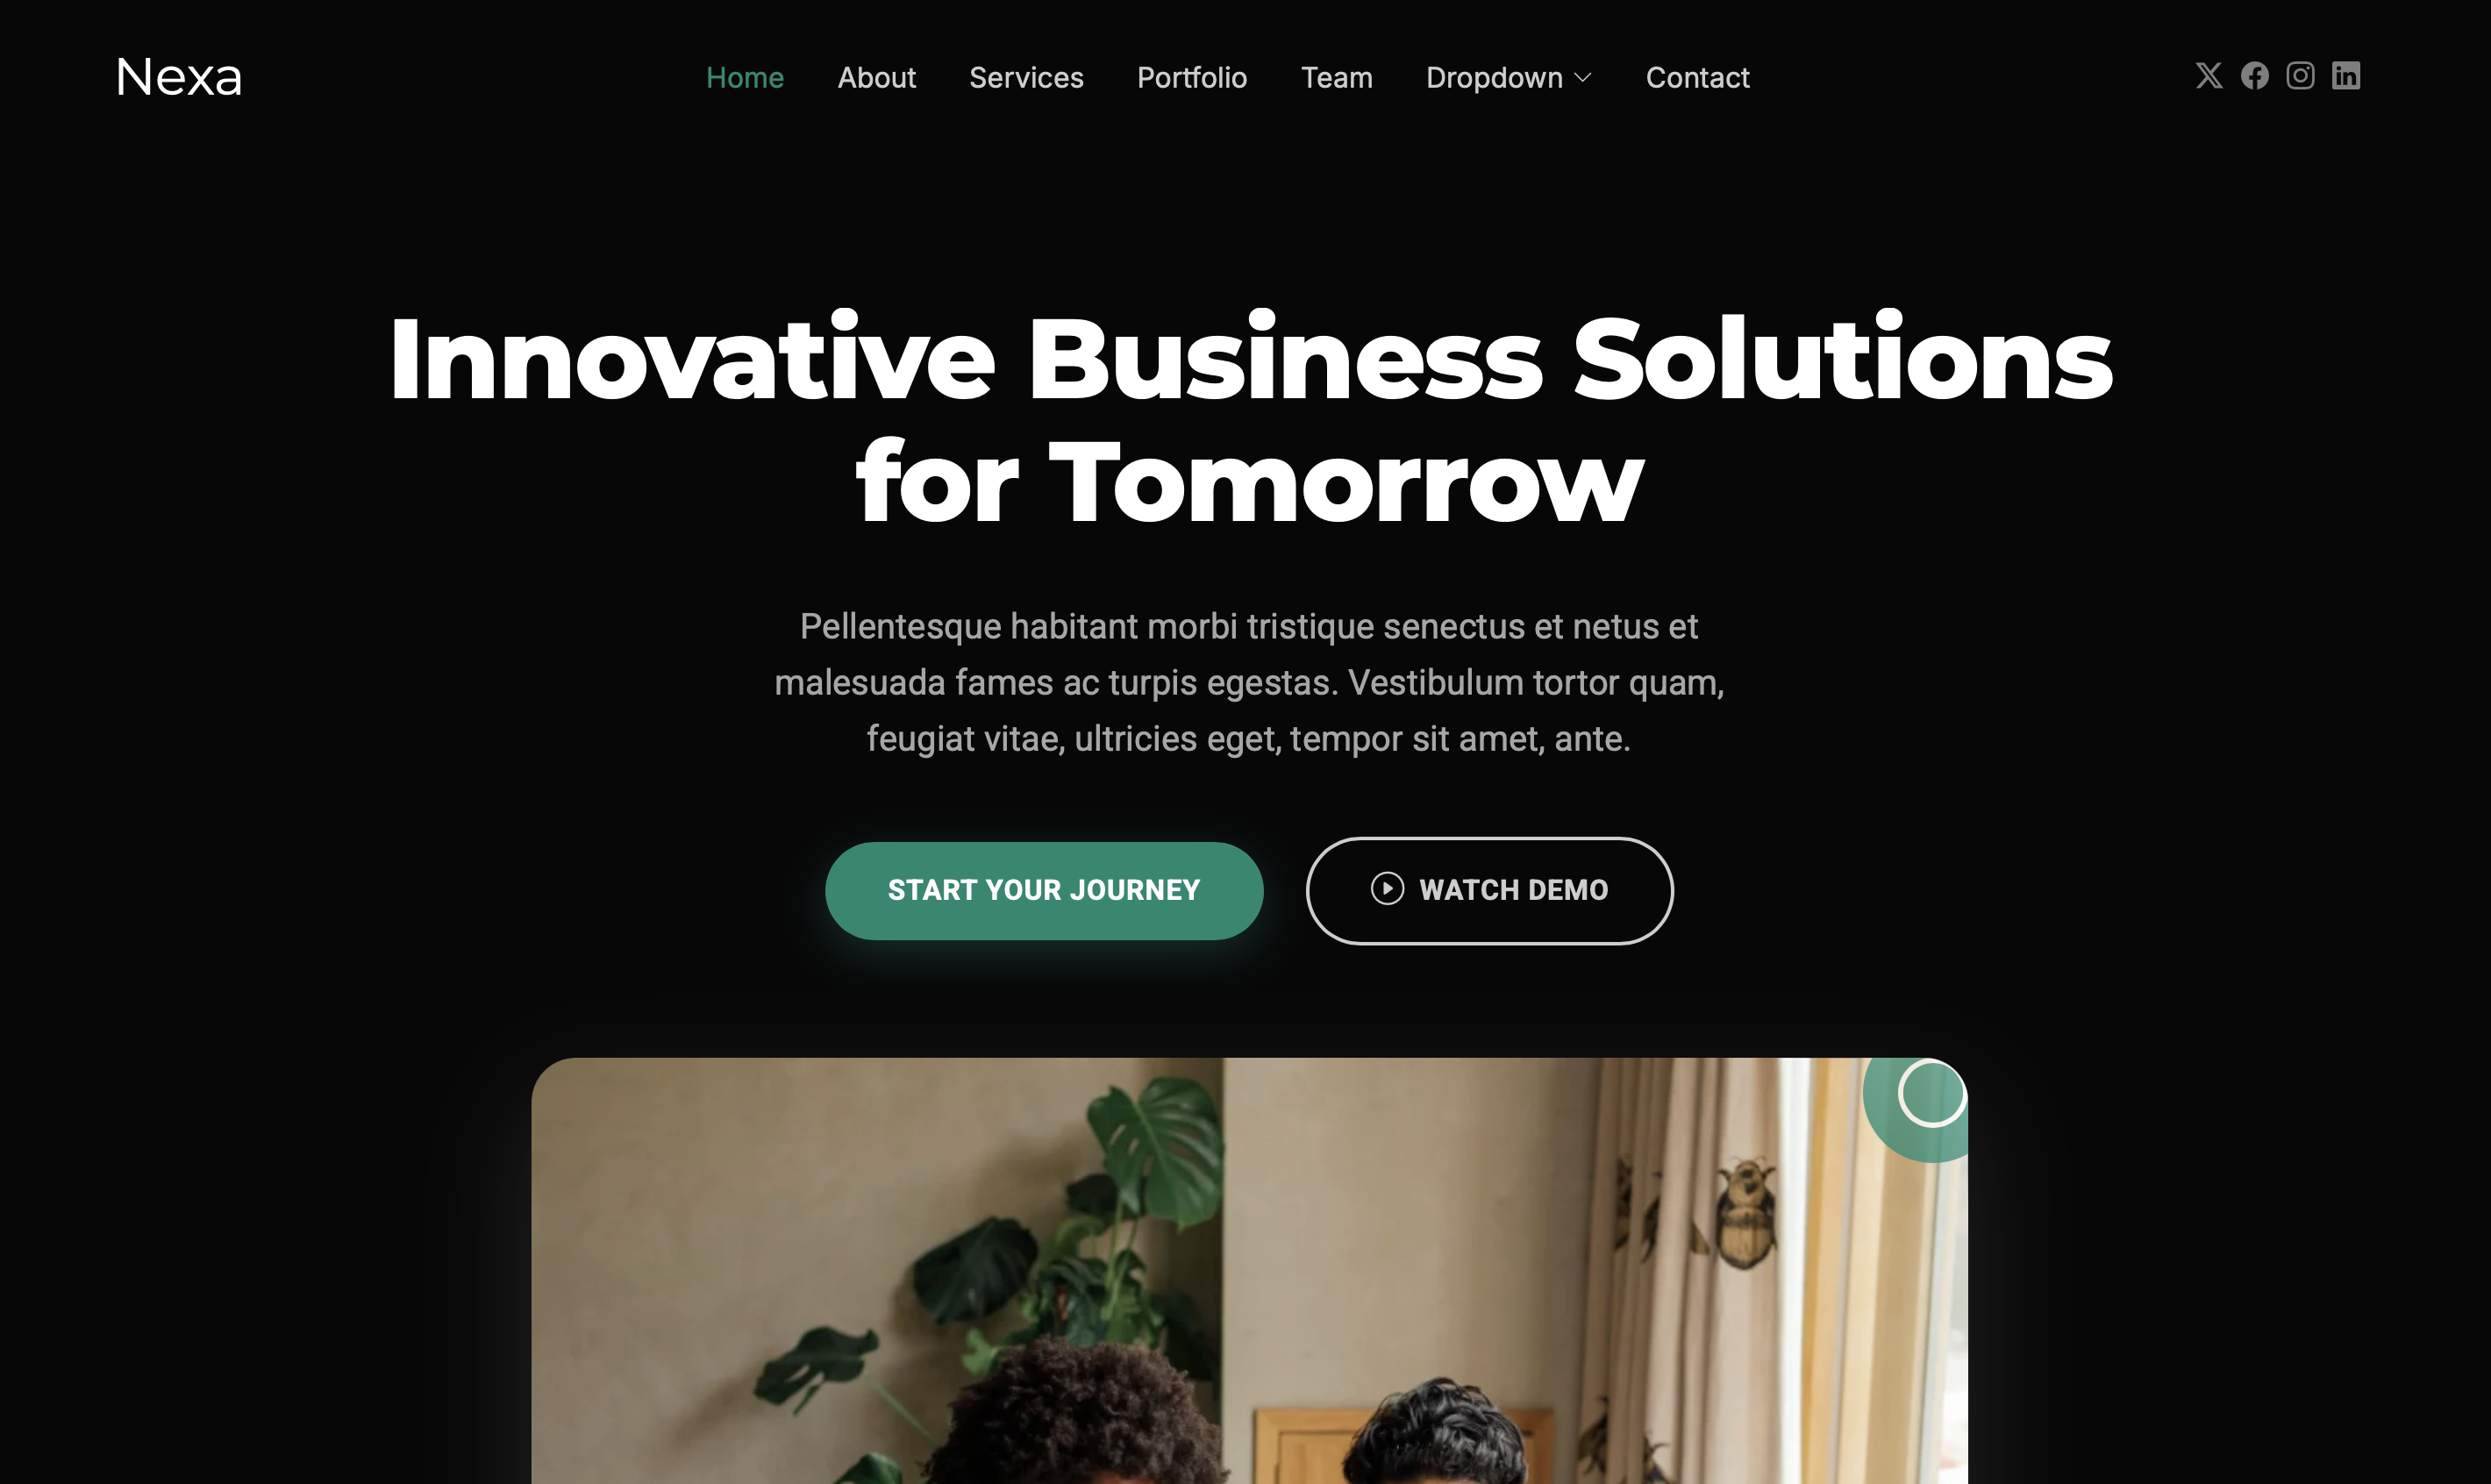The width and height of the screenshot is (2491, 1484).
Task: Navigate to the Services section
Action: [1026, 78]
